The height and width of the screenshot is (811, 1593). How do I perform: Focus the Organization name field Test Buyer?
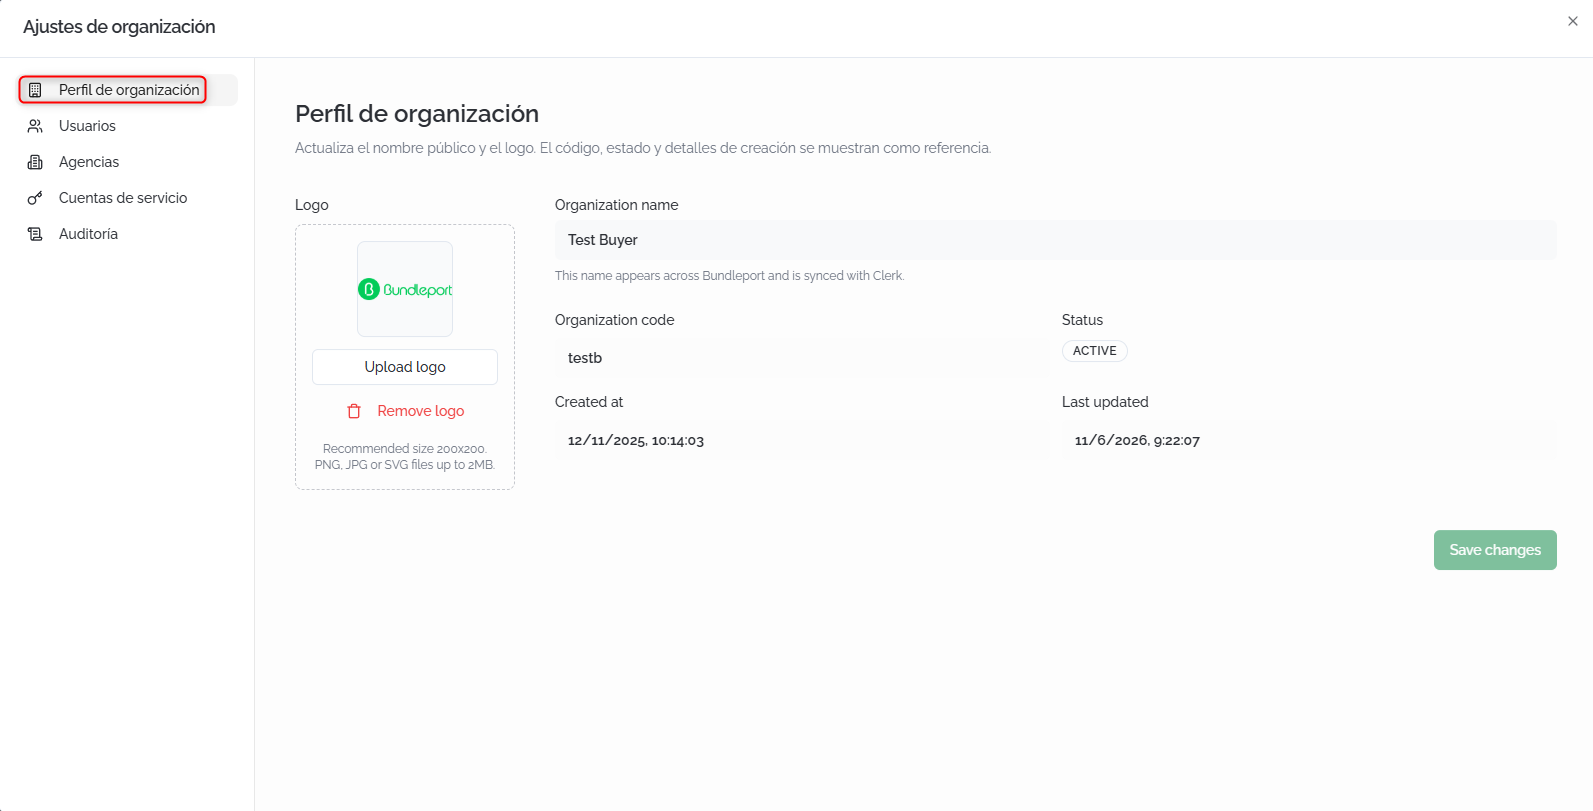click(x=1056, y=240)
